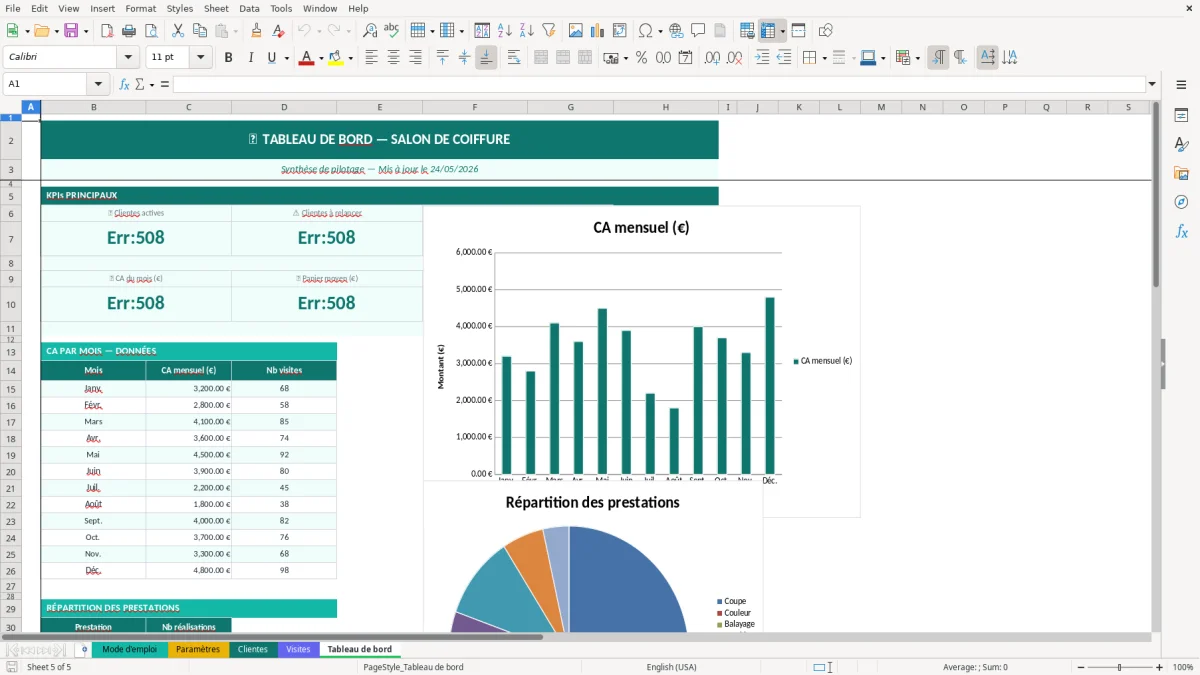Screen dimensions: 1200x675
Task: Switch to the Mode d'emploi sheet tab
Action: point(129,649)
